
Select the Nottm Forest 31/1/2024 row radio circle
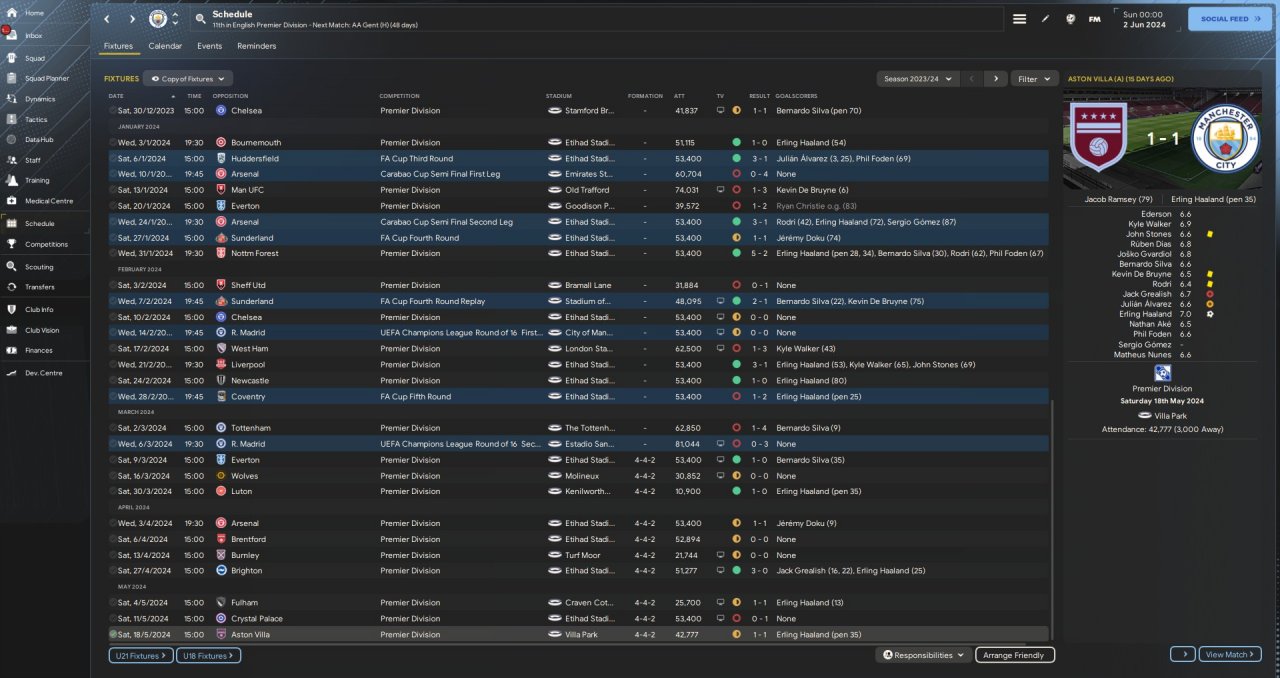pos(113,253)
